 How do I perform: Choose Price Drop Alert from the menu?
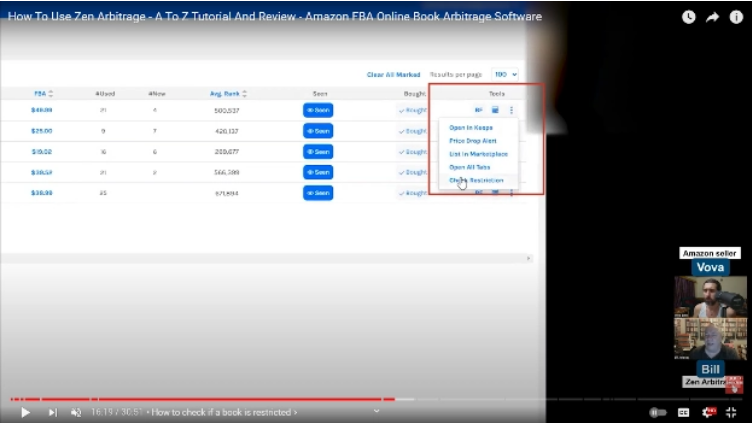[472, 141]
